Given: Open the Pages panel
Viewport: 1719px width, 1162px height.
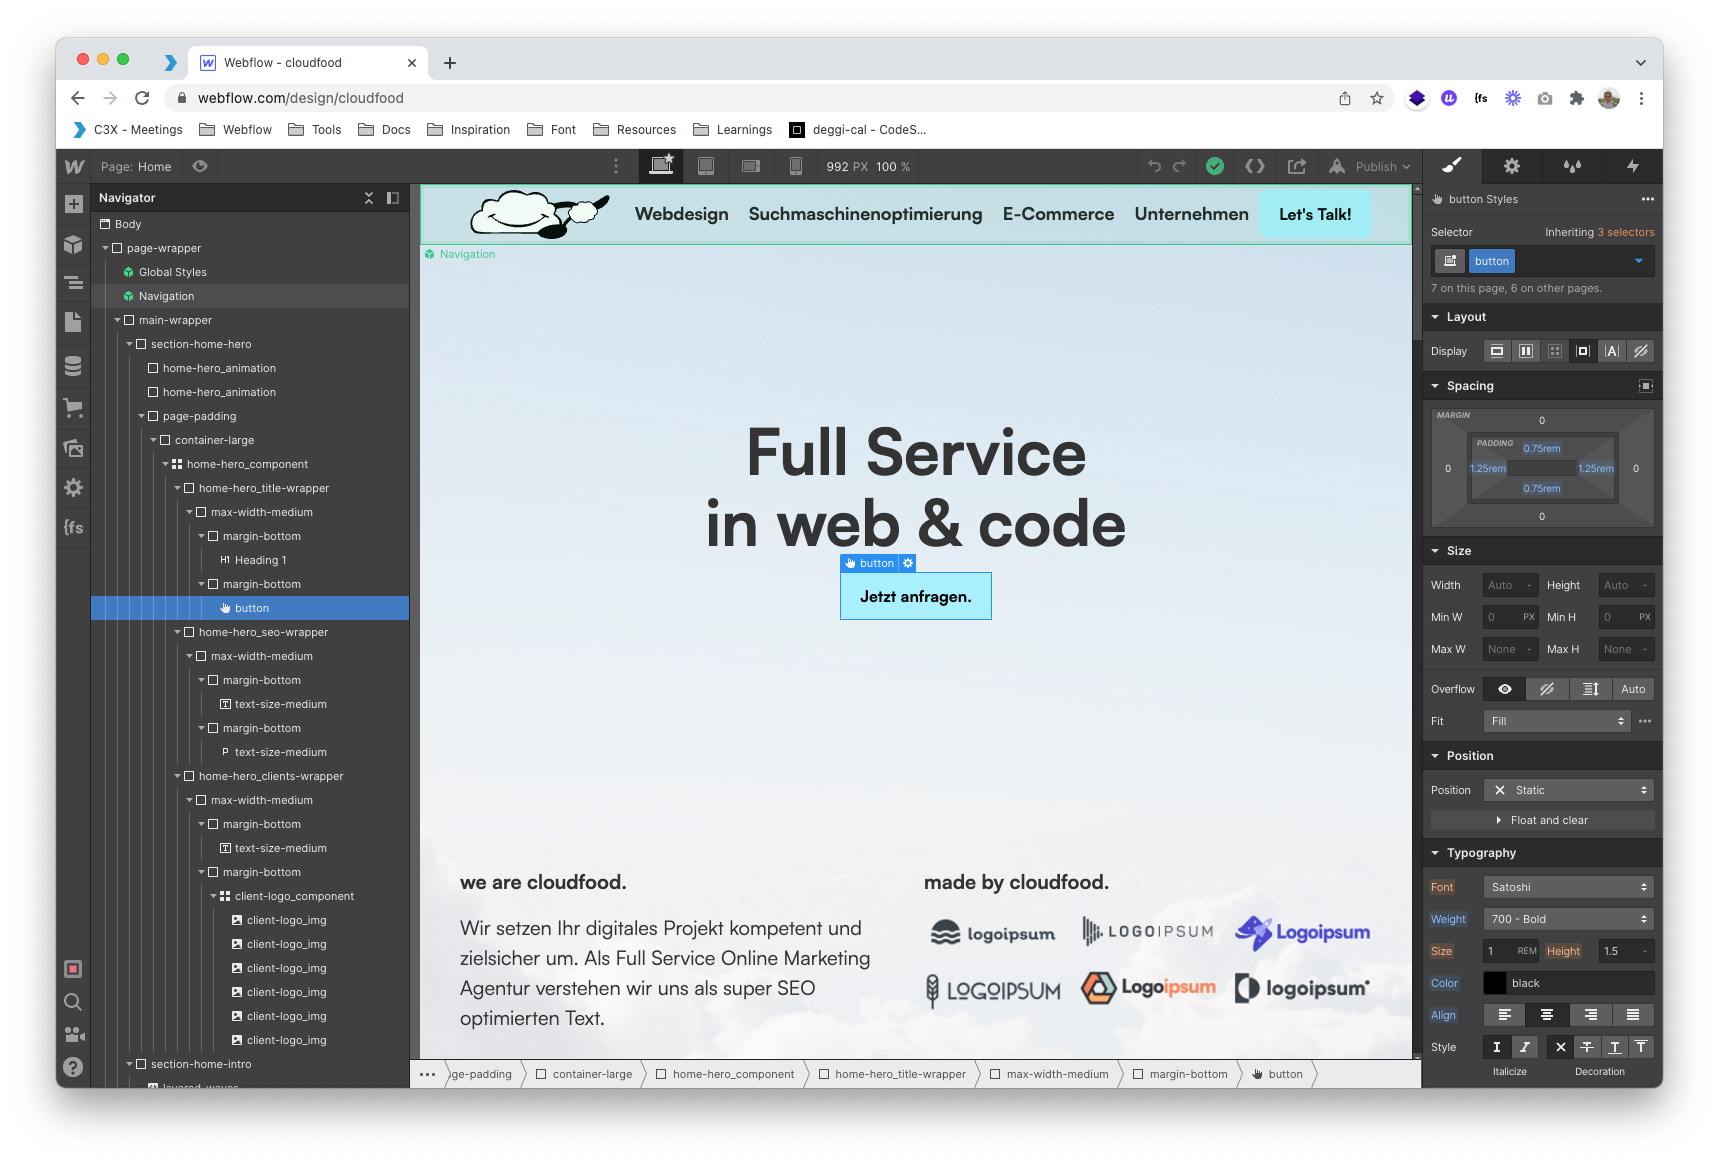Looking at the screenshot, I should (73, 322).
